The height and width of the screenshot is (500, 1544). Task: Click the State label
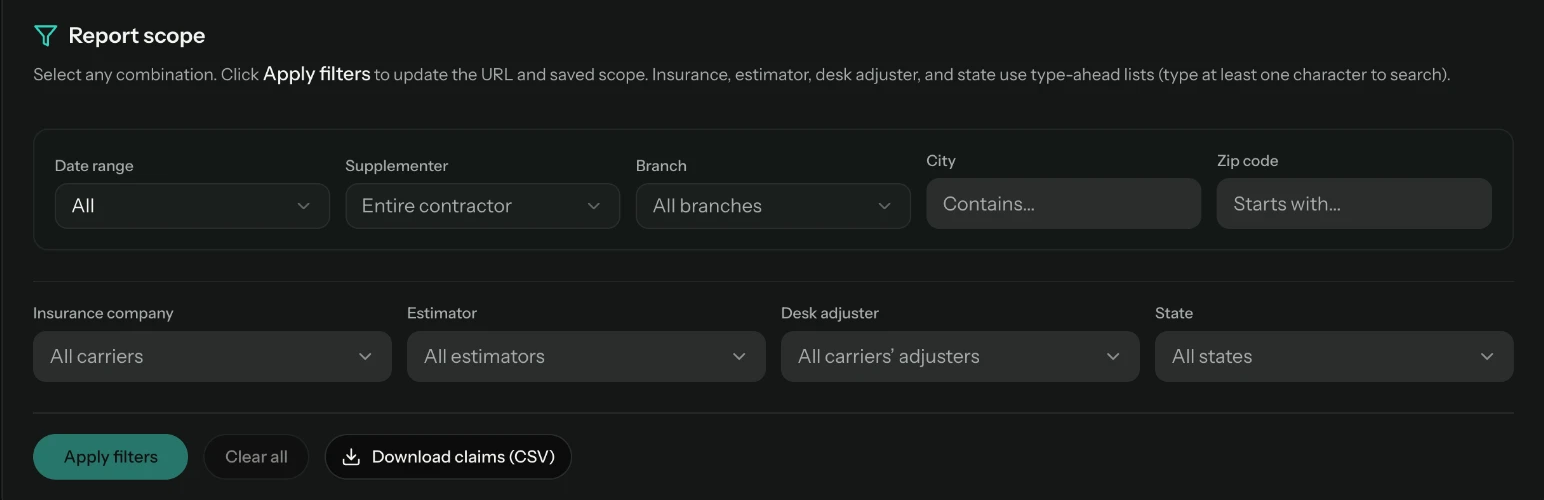tap(1174, 313)
